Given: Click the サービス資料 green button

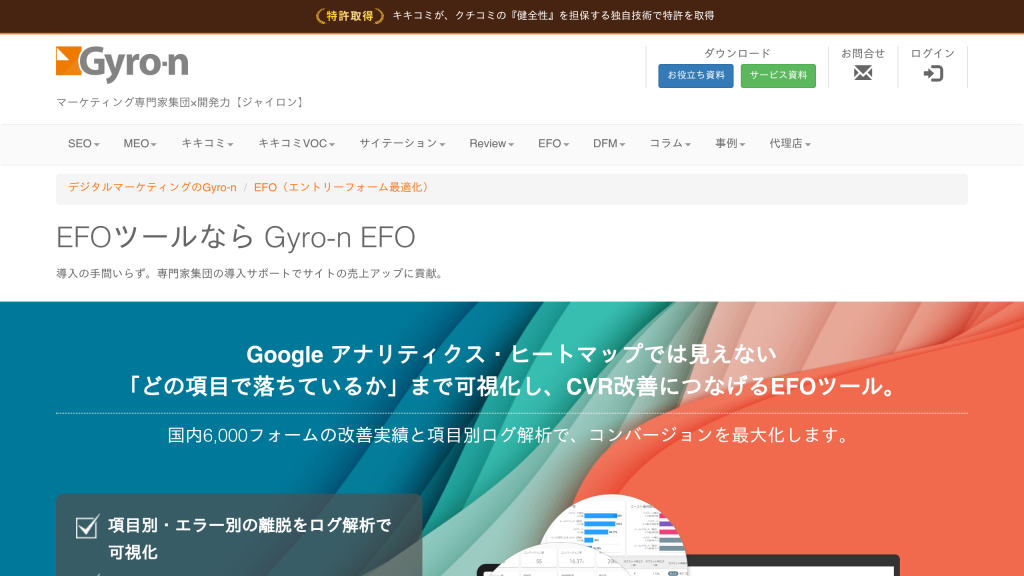Looking at the screenshot, I should click(778, 76).
